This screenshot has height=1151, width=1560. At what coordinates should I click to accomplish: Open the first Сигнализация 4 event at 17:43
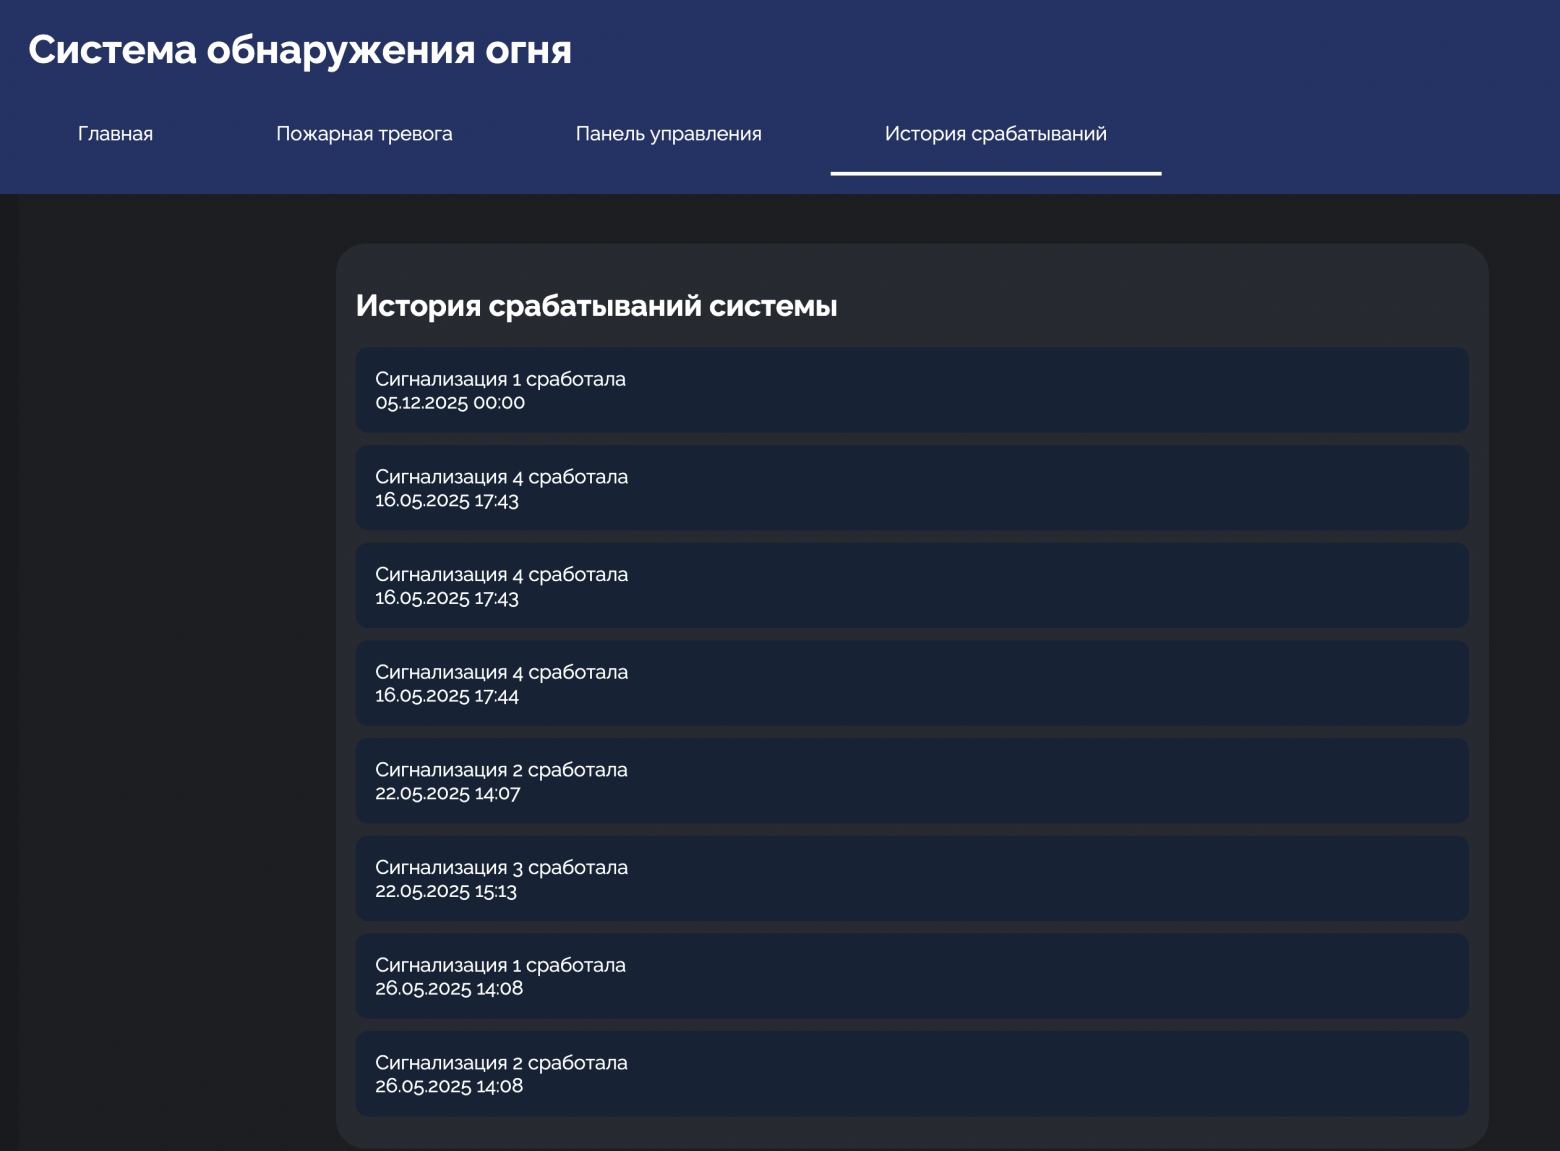click(x=908, y=487)
